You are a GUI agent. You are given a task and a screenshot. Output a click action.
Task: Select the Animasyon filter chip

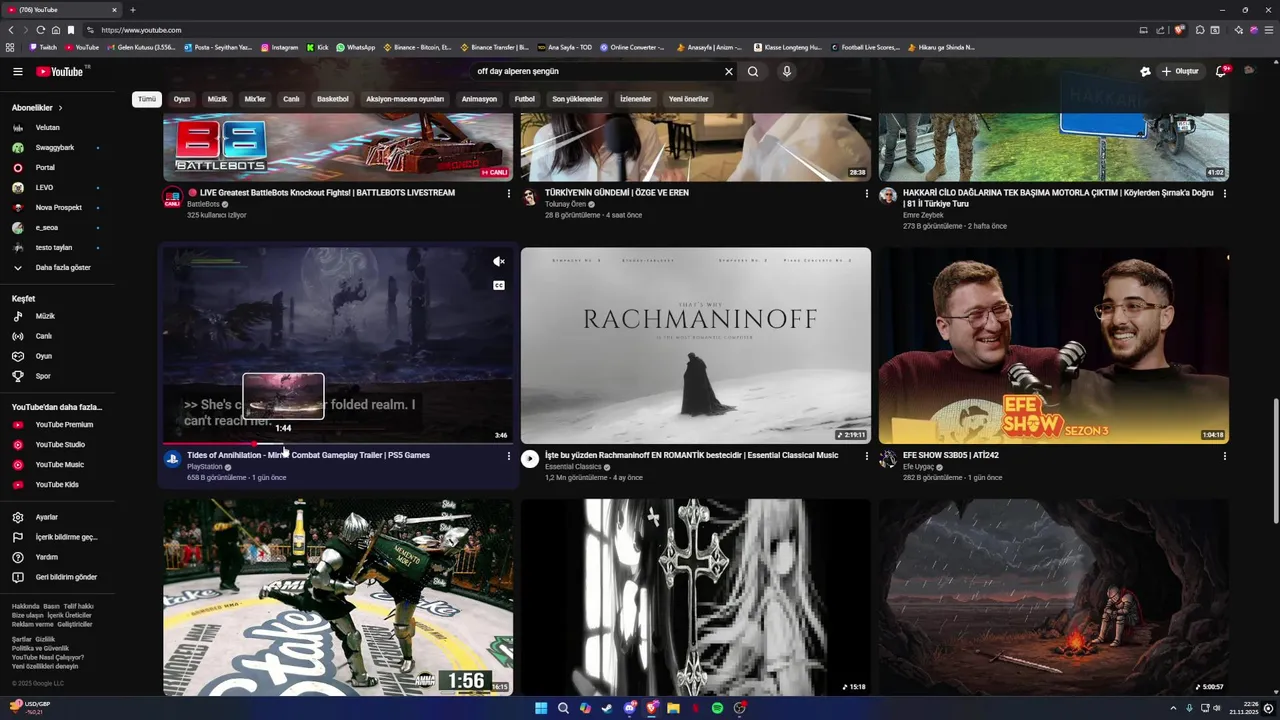click(x=479, y=99)
